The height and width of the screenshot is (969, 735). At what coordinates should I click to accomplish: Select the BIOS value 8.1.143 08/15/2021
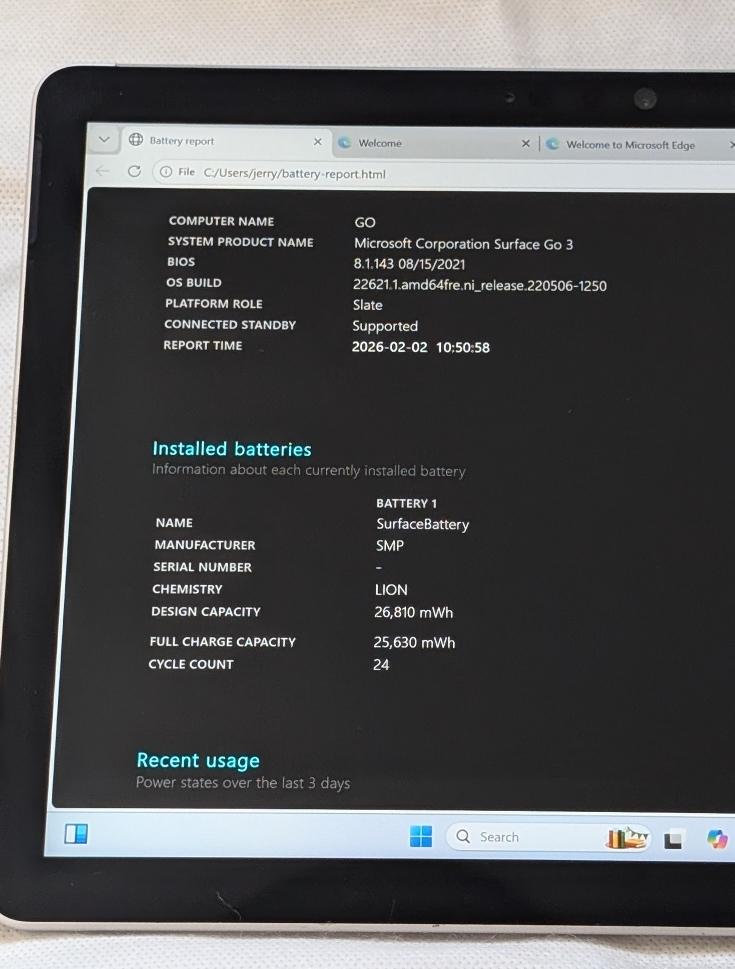(x=409, y=264)
